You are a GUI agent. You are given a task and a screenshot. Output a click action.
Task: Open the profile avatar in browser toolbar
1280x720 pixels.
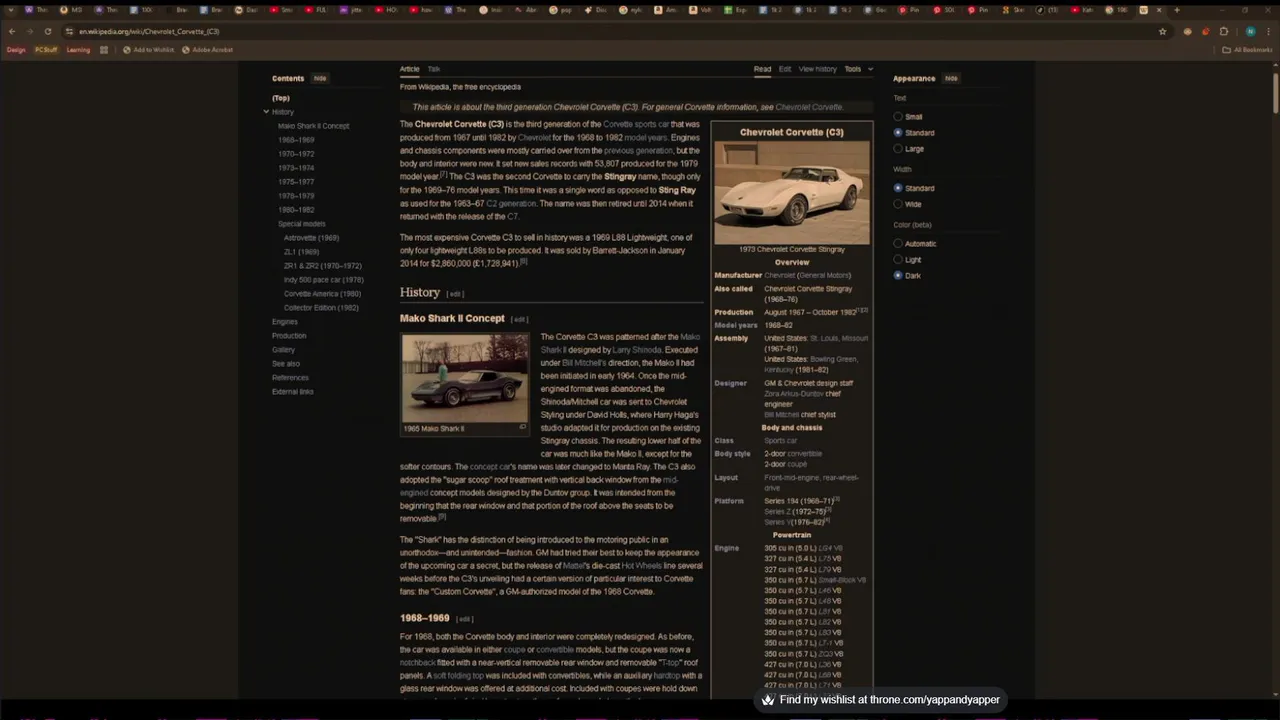pyautogui.click(x=1250, y=31)
